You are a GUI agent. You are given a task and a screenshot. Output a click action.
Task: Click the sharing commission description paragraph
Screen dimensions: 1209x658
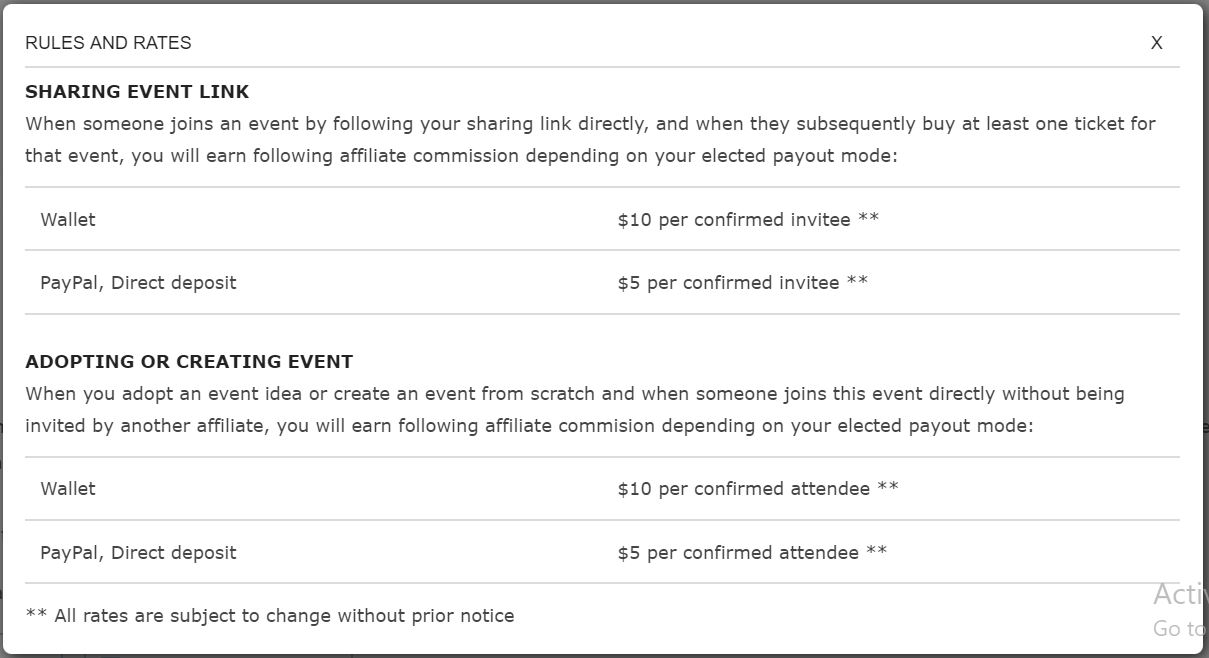coord(590,139)
